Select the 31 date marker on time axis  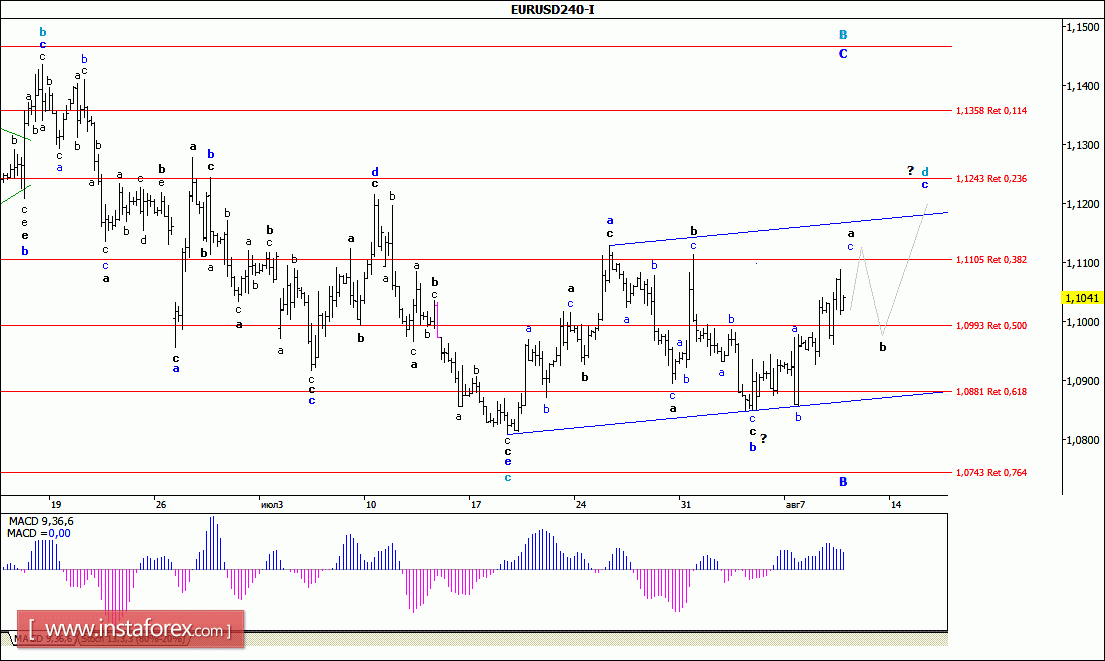click(x=686, y=505)
